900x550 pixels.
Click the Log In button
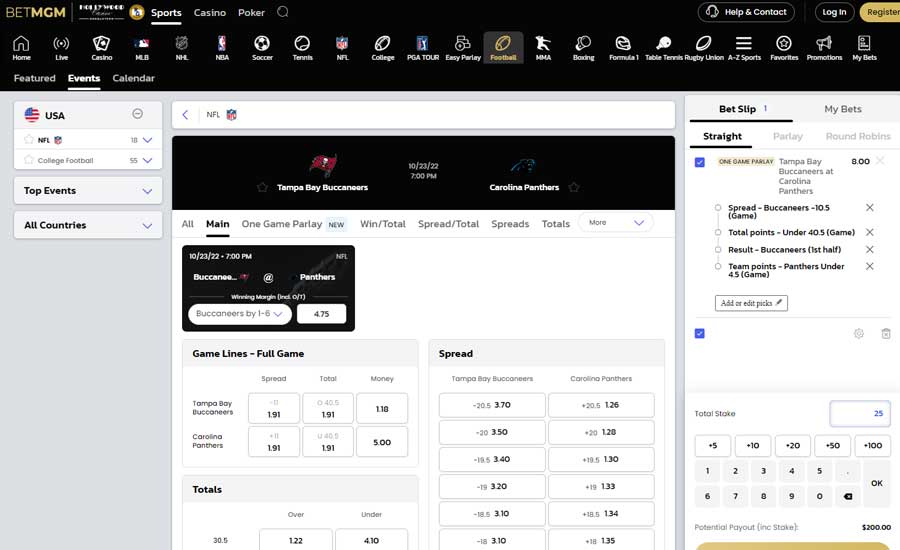[x=834, y=12]
